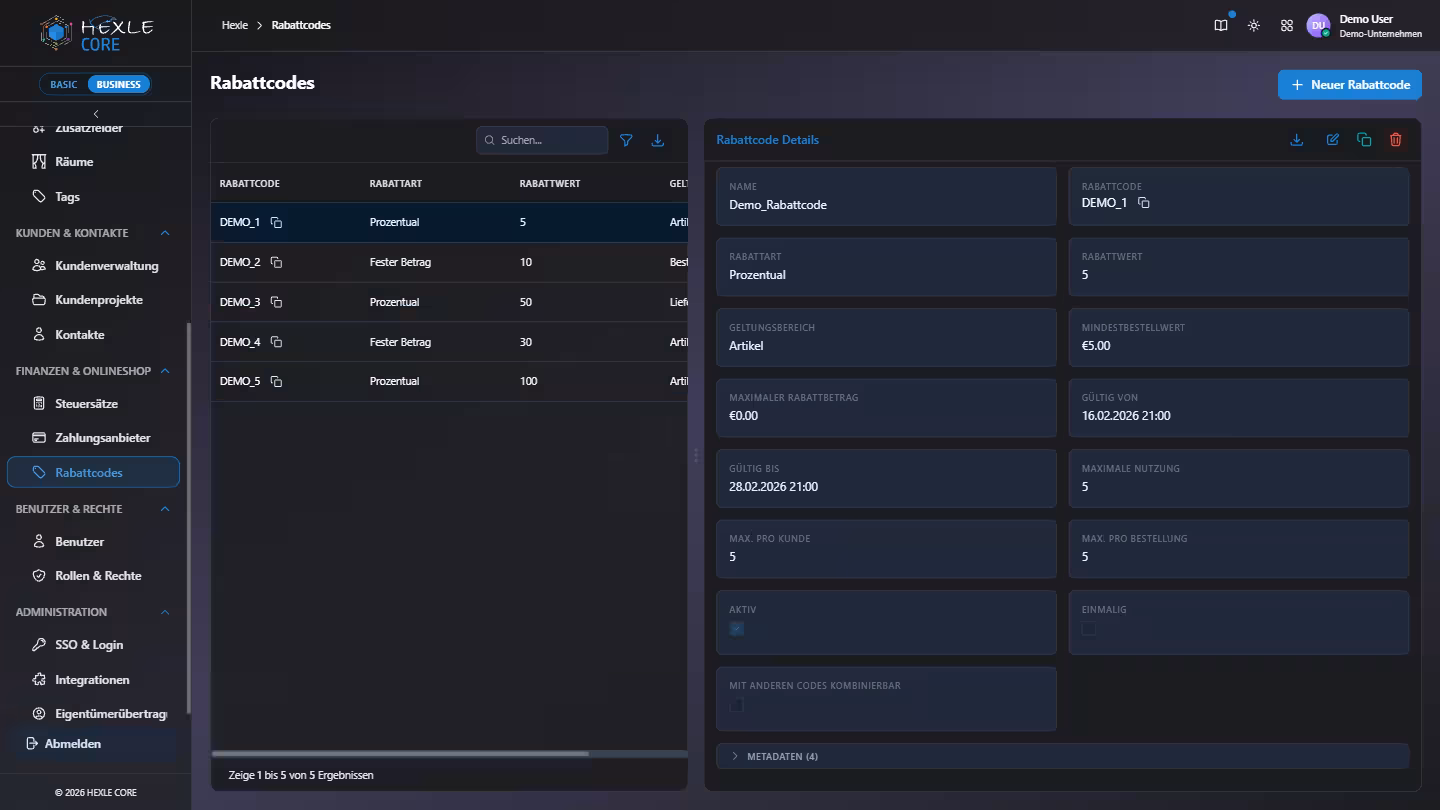The image size is (1440, 810).
Task: Sort by the Rabattwert column header
Action: (550, 184)
